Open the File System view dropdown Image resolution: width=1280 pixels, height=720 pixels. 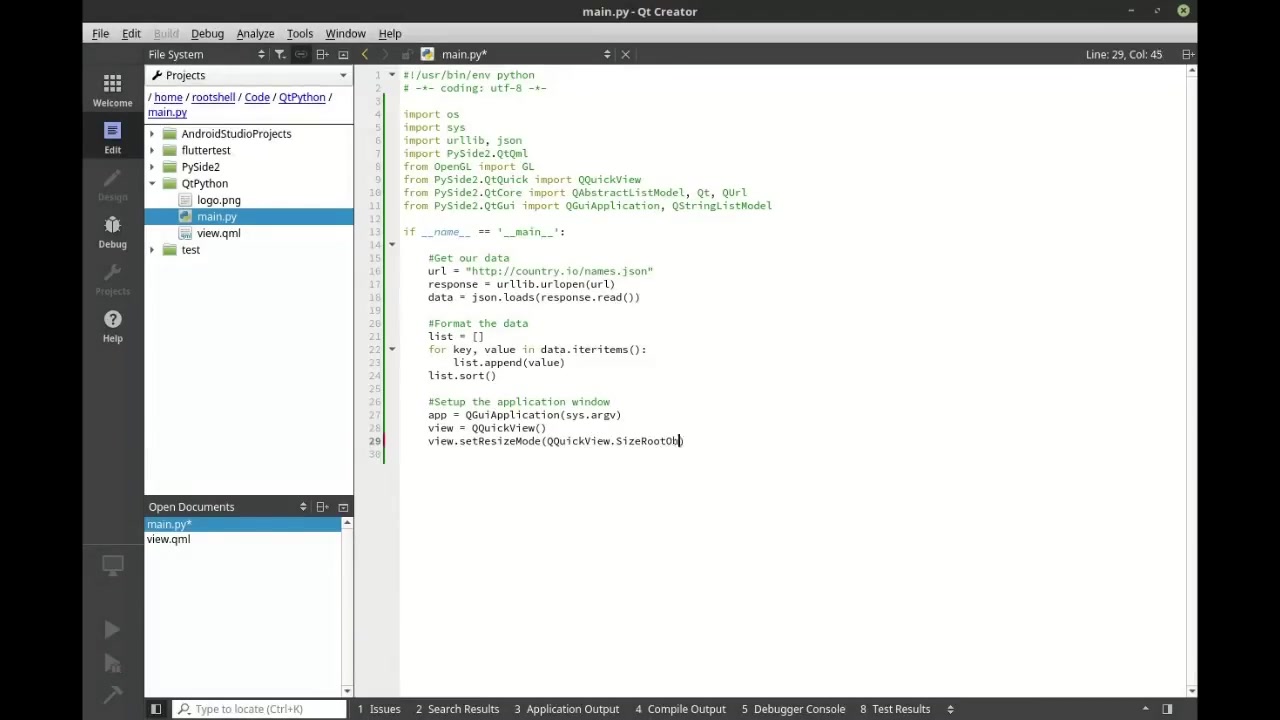pos(207,54)
